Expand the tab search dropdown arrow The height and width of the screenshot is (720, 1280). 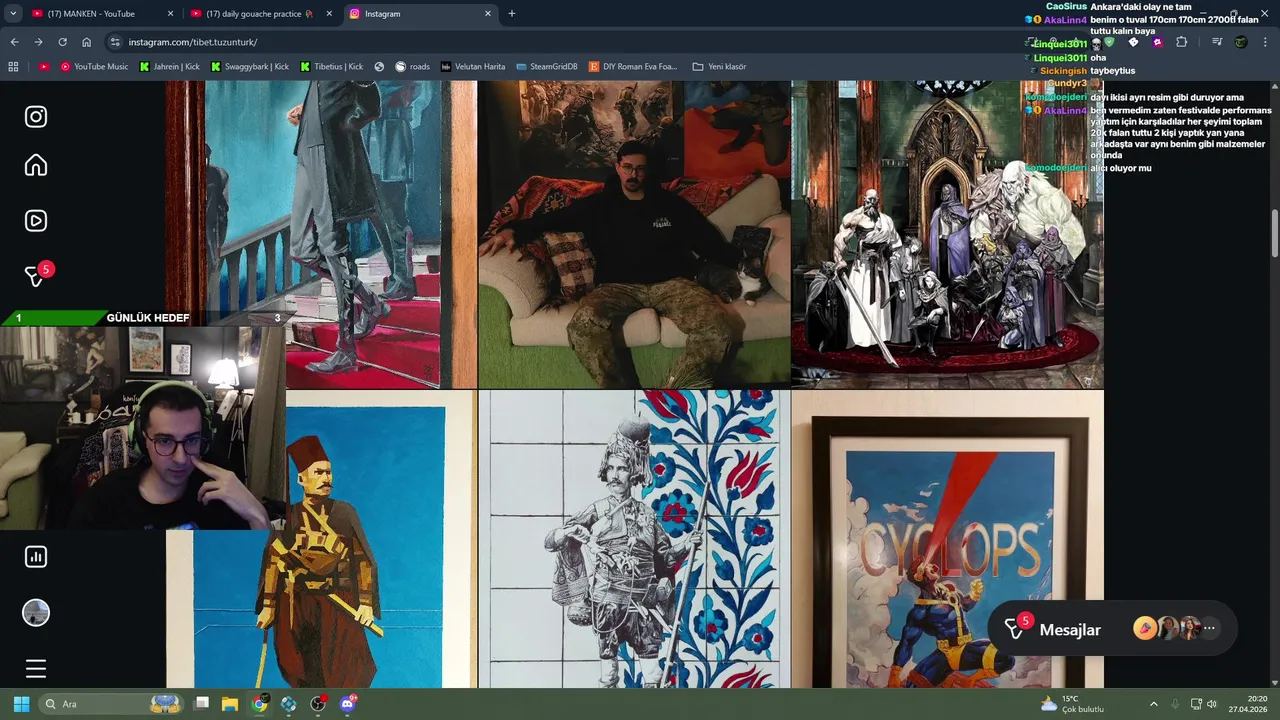[13, 14]
